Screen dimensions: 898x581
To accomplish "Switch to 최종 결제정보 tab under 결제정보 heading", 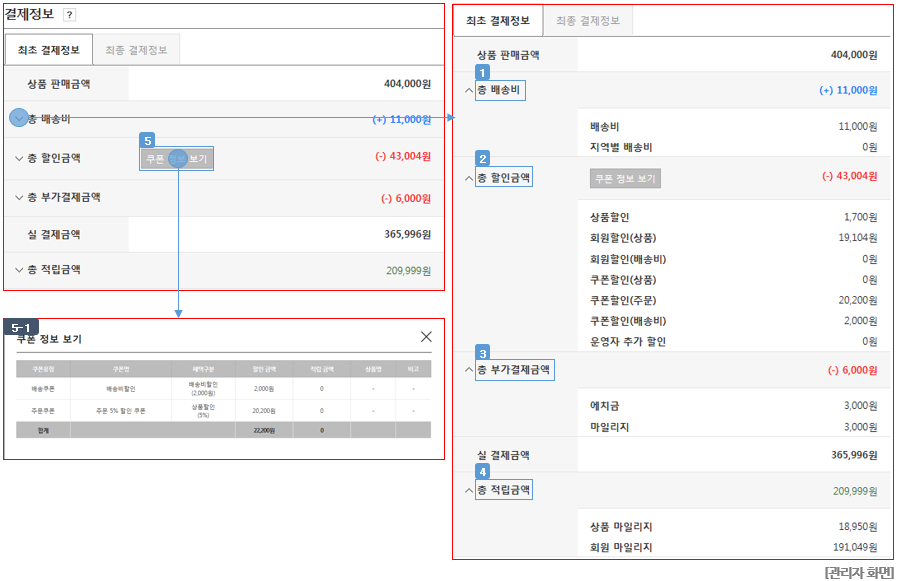I will click(x=136, y=50).
